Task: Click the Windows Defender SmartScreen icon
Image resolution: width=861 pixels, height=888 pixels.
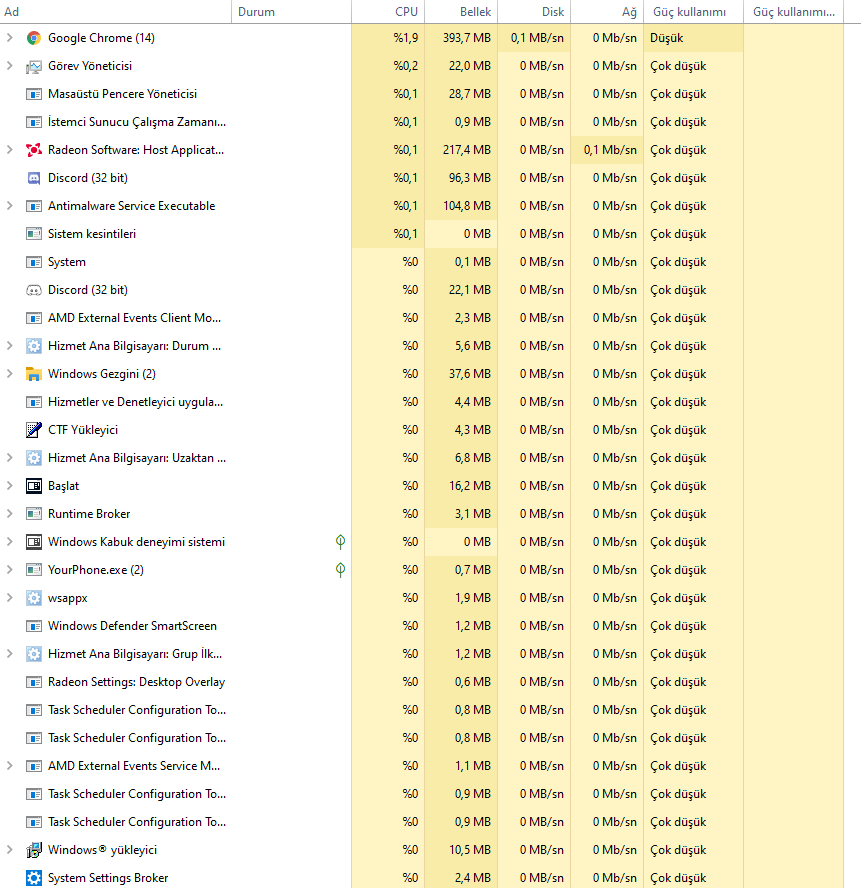Action: point(34,626)
